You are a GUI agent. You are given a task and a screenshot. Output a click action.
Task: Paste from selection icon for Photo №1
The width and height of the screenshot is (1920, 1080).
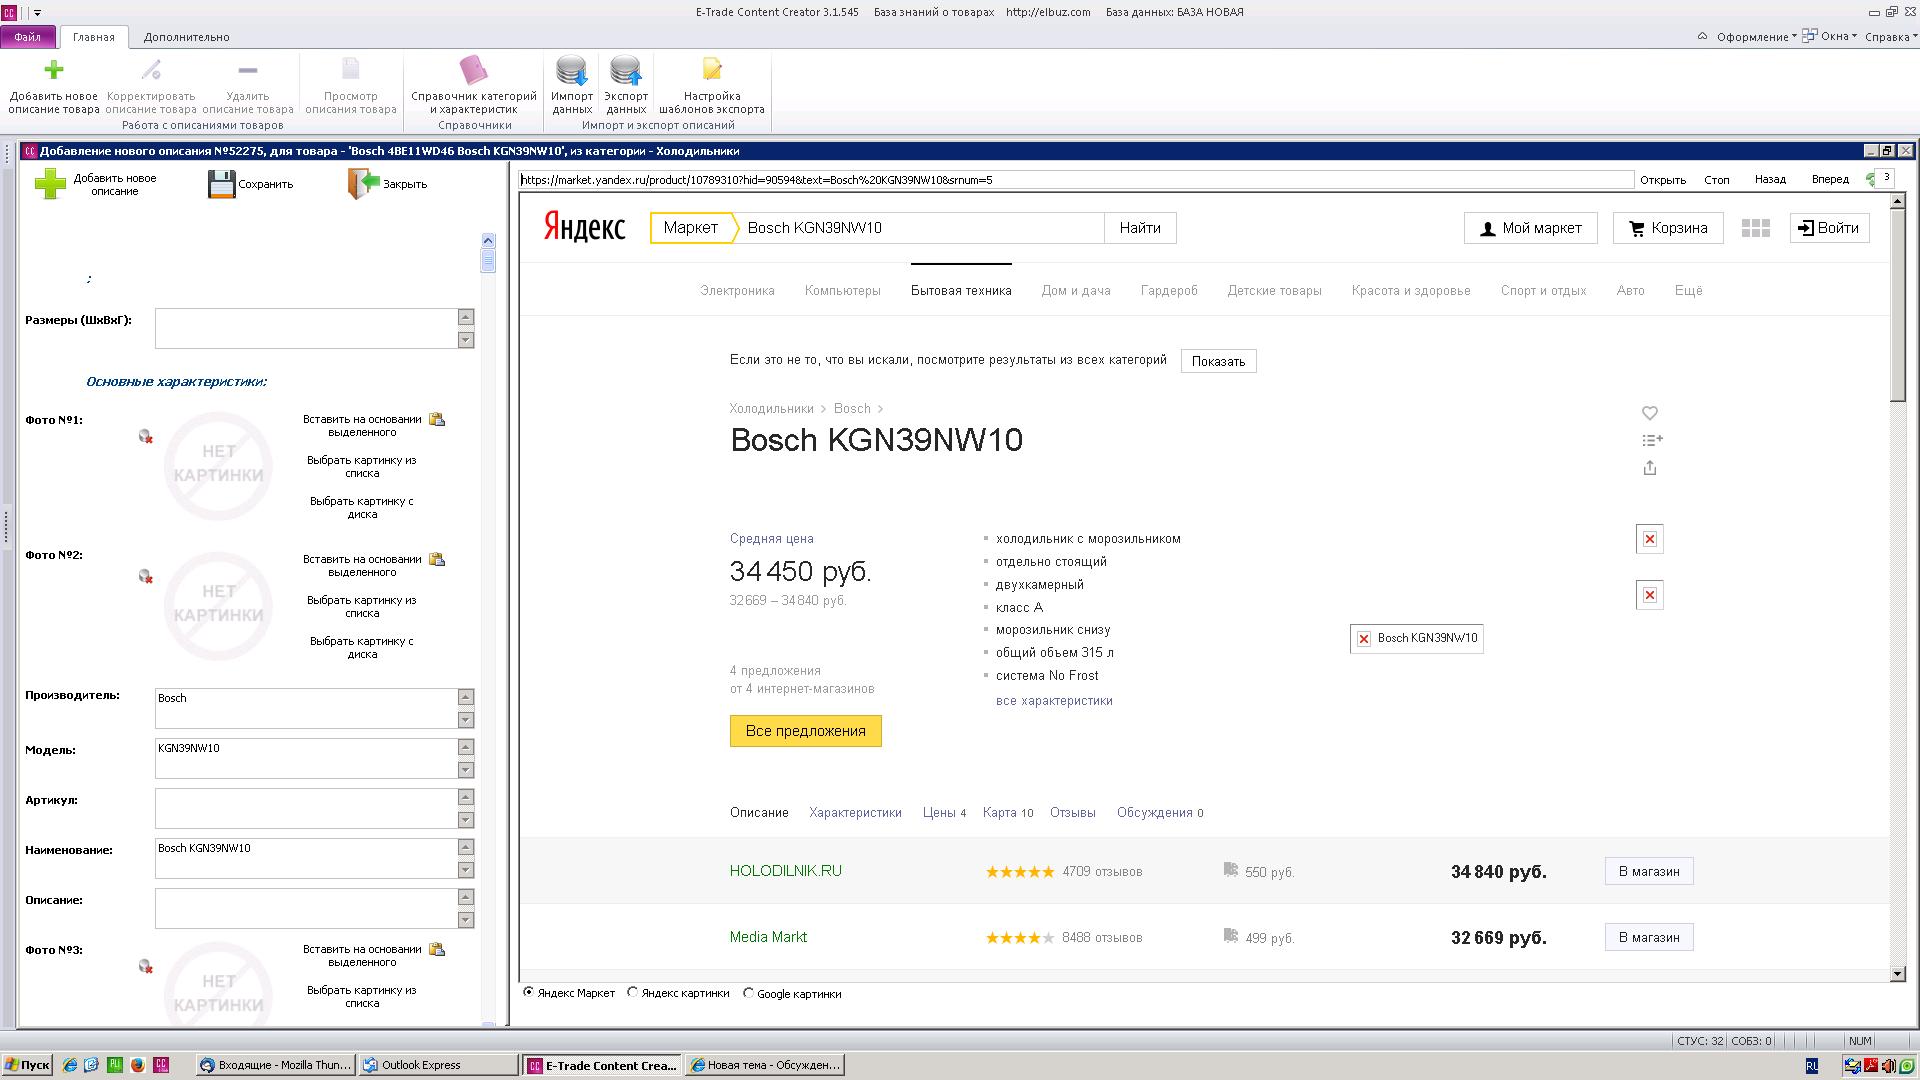point(437,419)
